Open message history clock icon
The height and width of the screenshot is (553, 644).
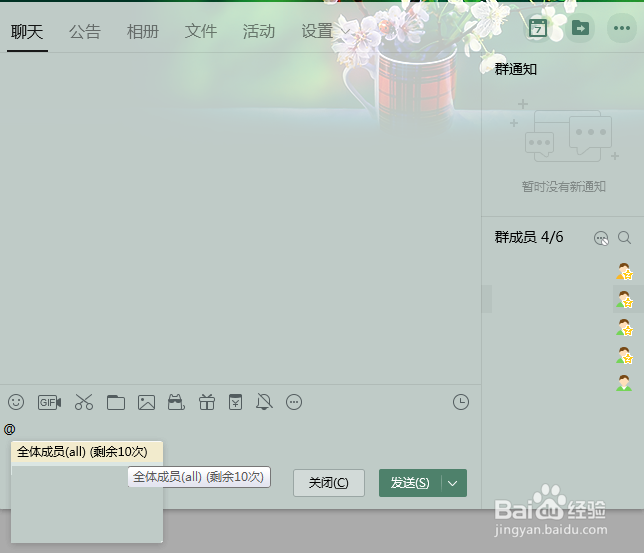point(461,402)
